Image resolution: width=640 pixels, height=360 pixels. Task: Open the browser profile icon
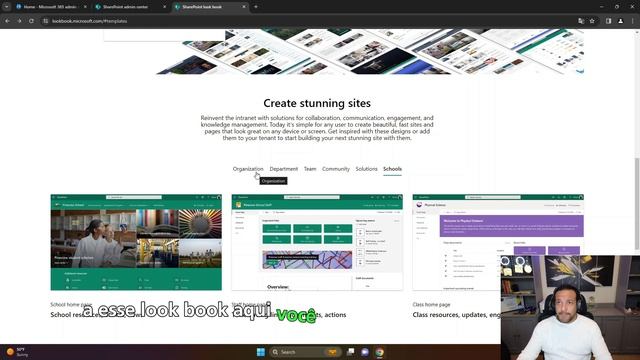pos(620,21)
